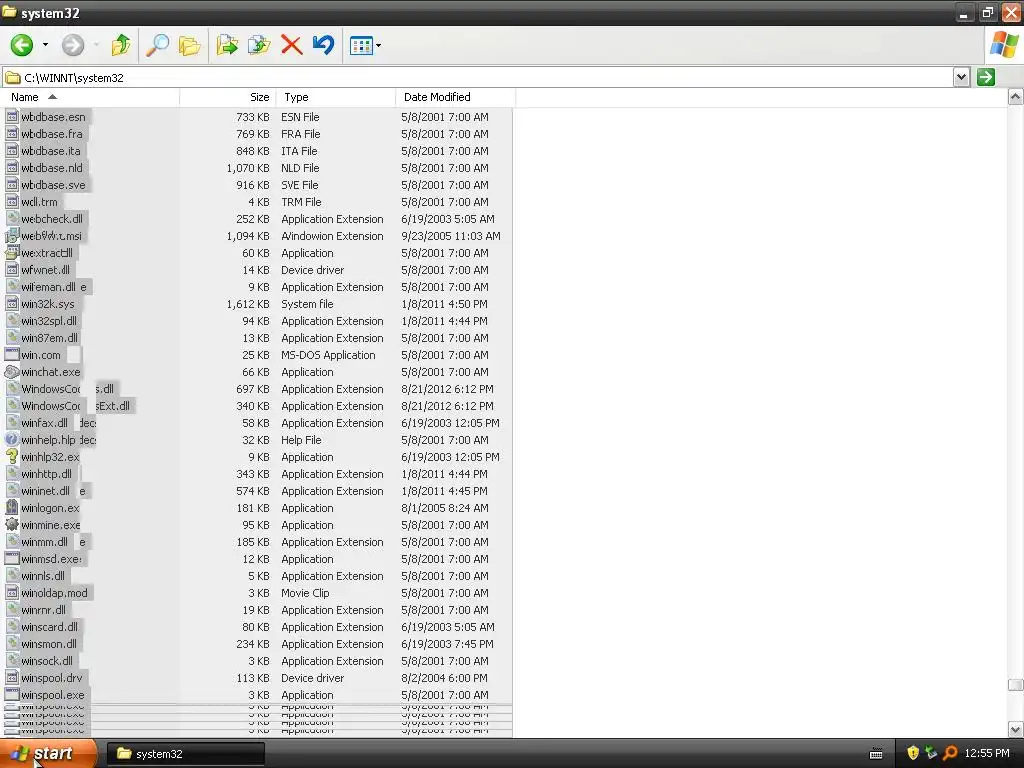Select file winrnr.dll

pos(44,610)
